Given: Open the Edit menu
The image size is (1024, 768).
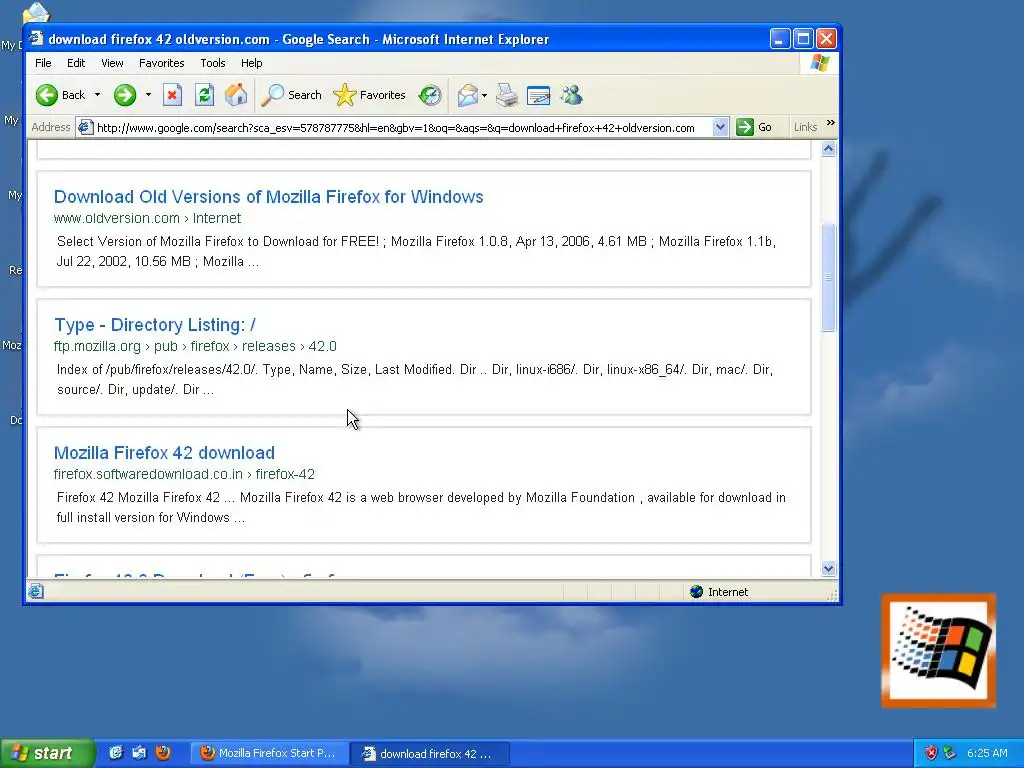Looking at the screenshot, I should (x=76, y=63).
